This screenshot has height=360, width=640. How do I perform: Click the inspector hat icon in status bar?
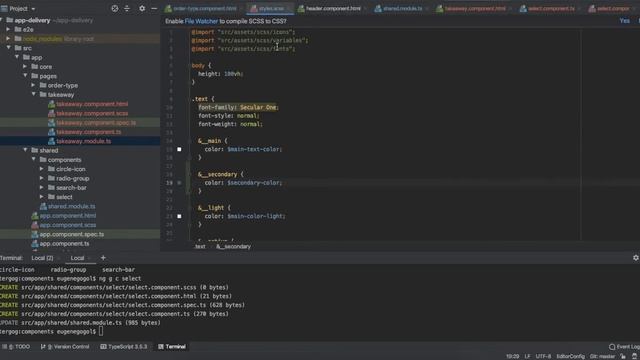634,356
